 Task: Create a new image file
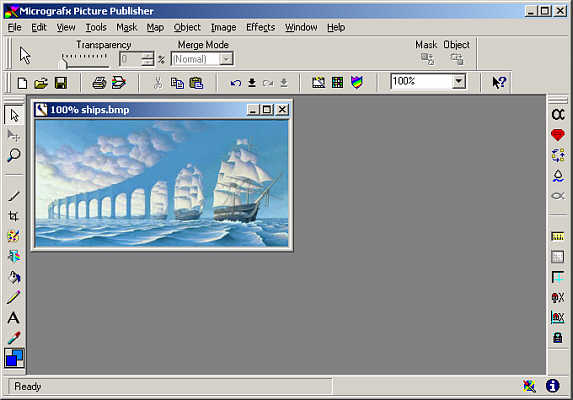point(22,83)
